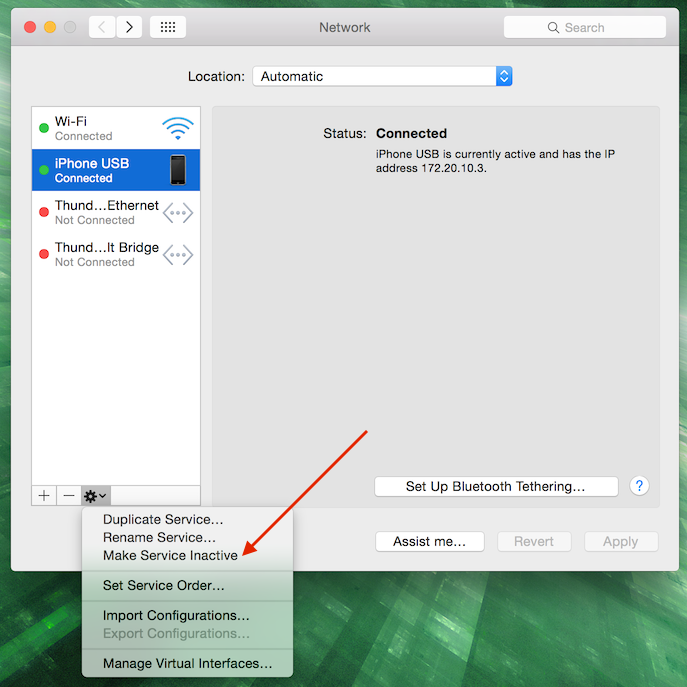The image size is (687, 687).
Task: Click the iPhone device icon
Action: pos(178,170)
